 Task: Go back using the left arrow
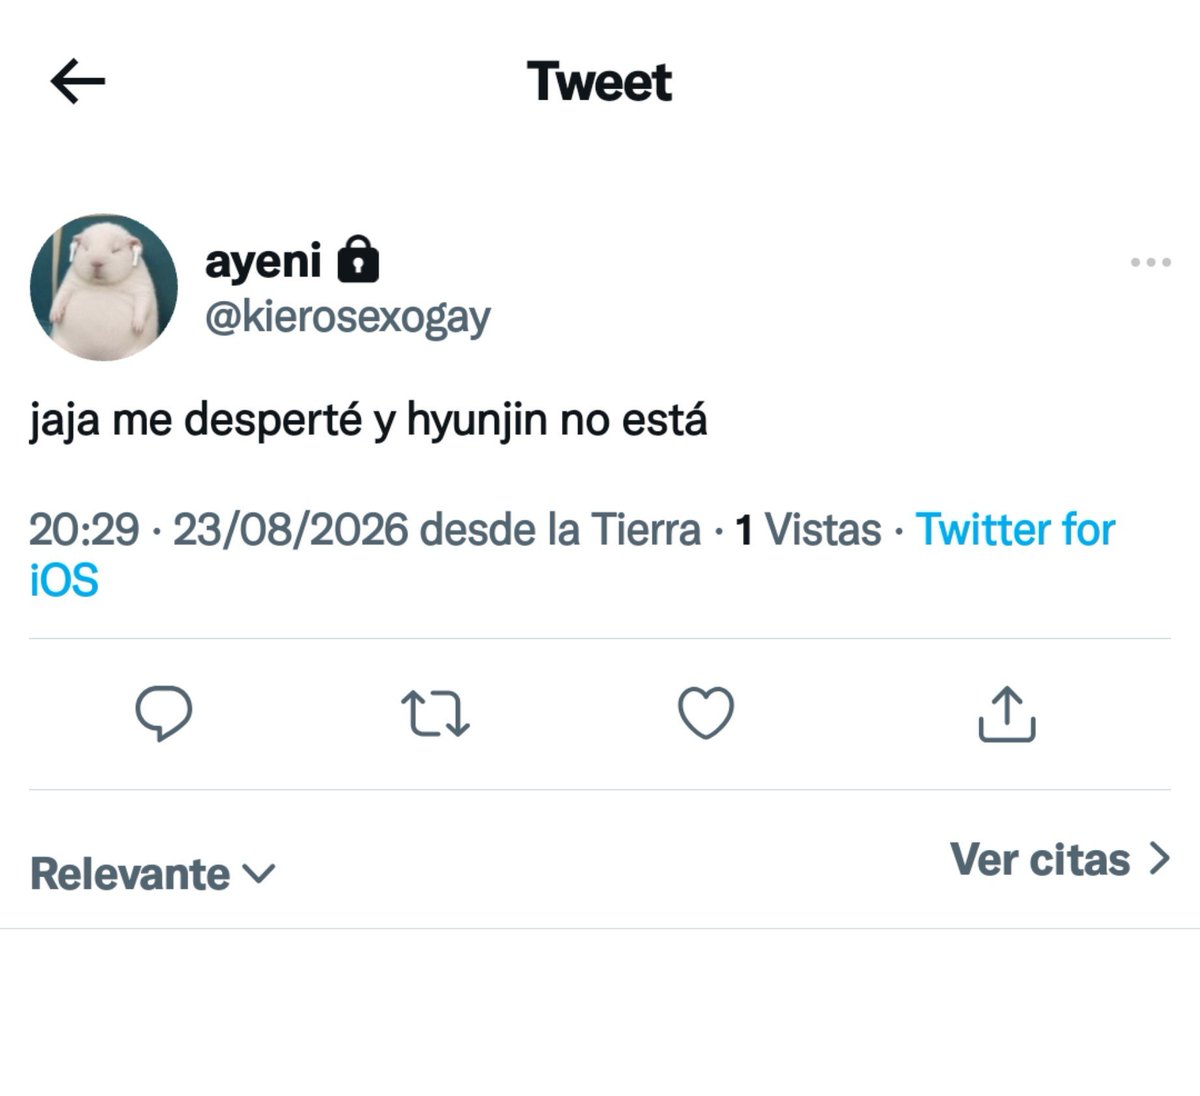78,81
